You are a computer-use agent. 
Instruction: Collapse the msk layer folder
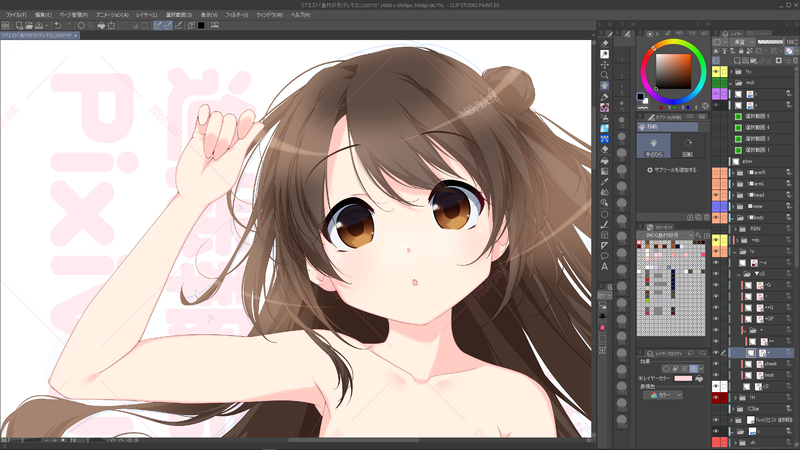[x=731, y=83]
